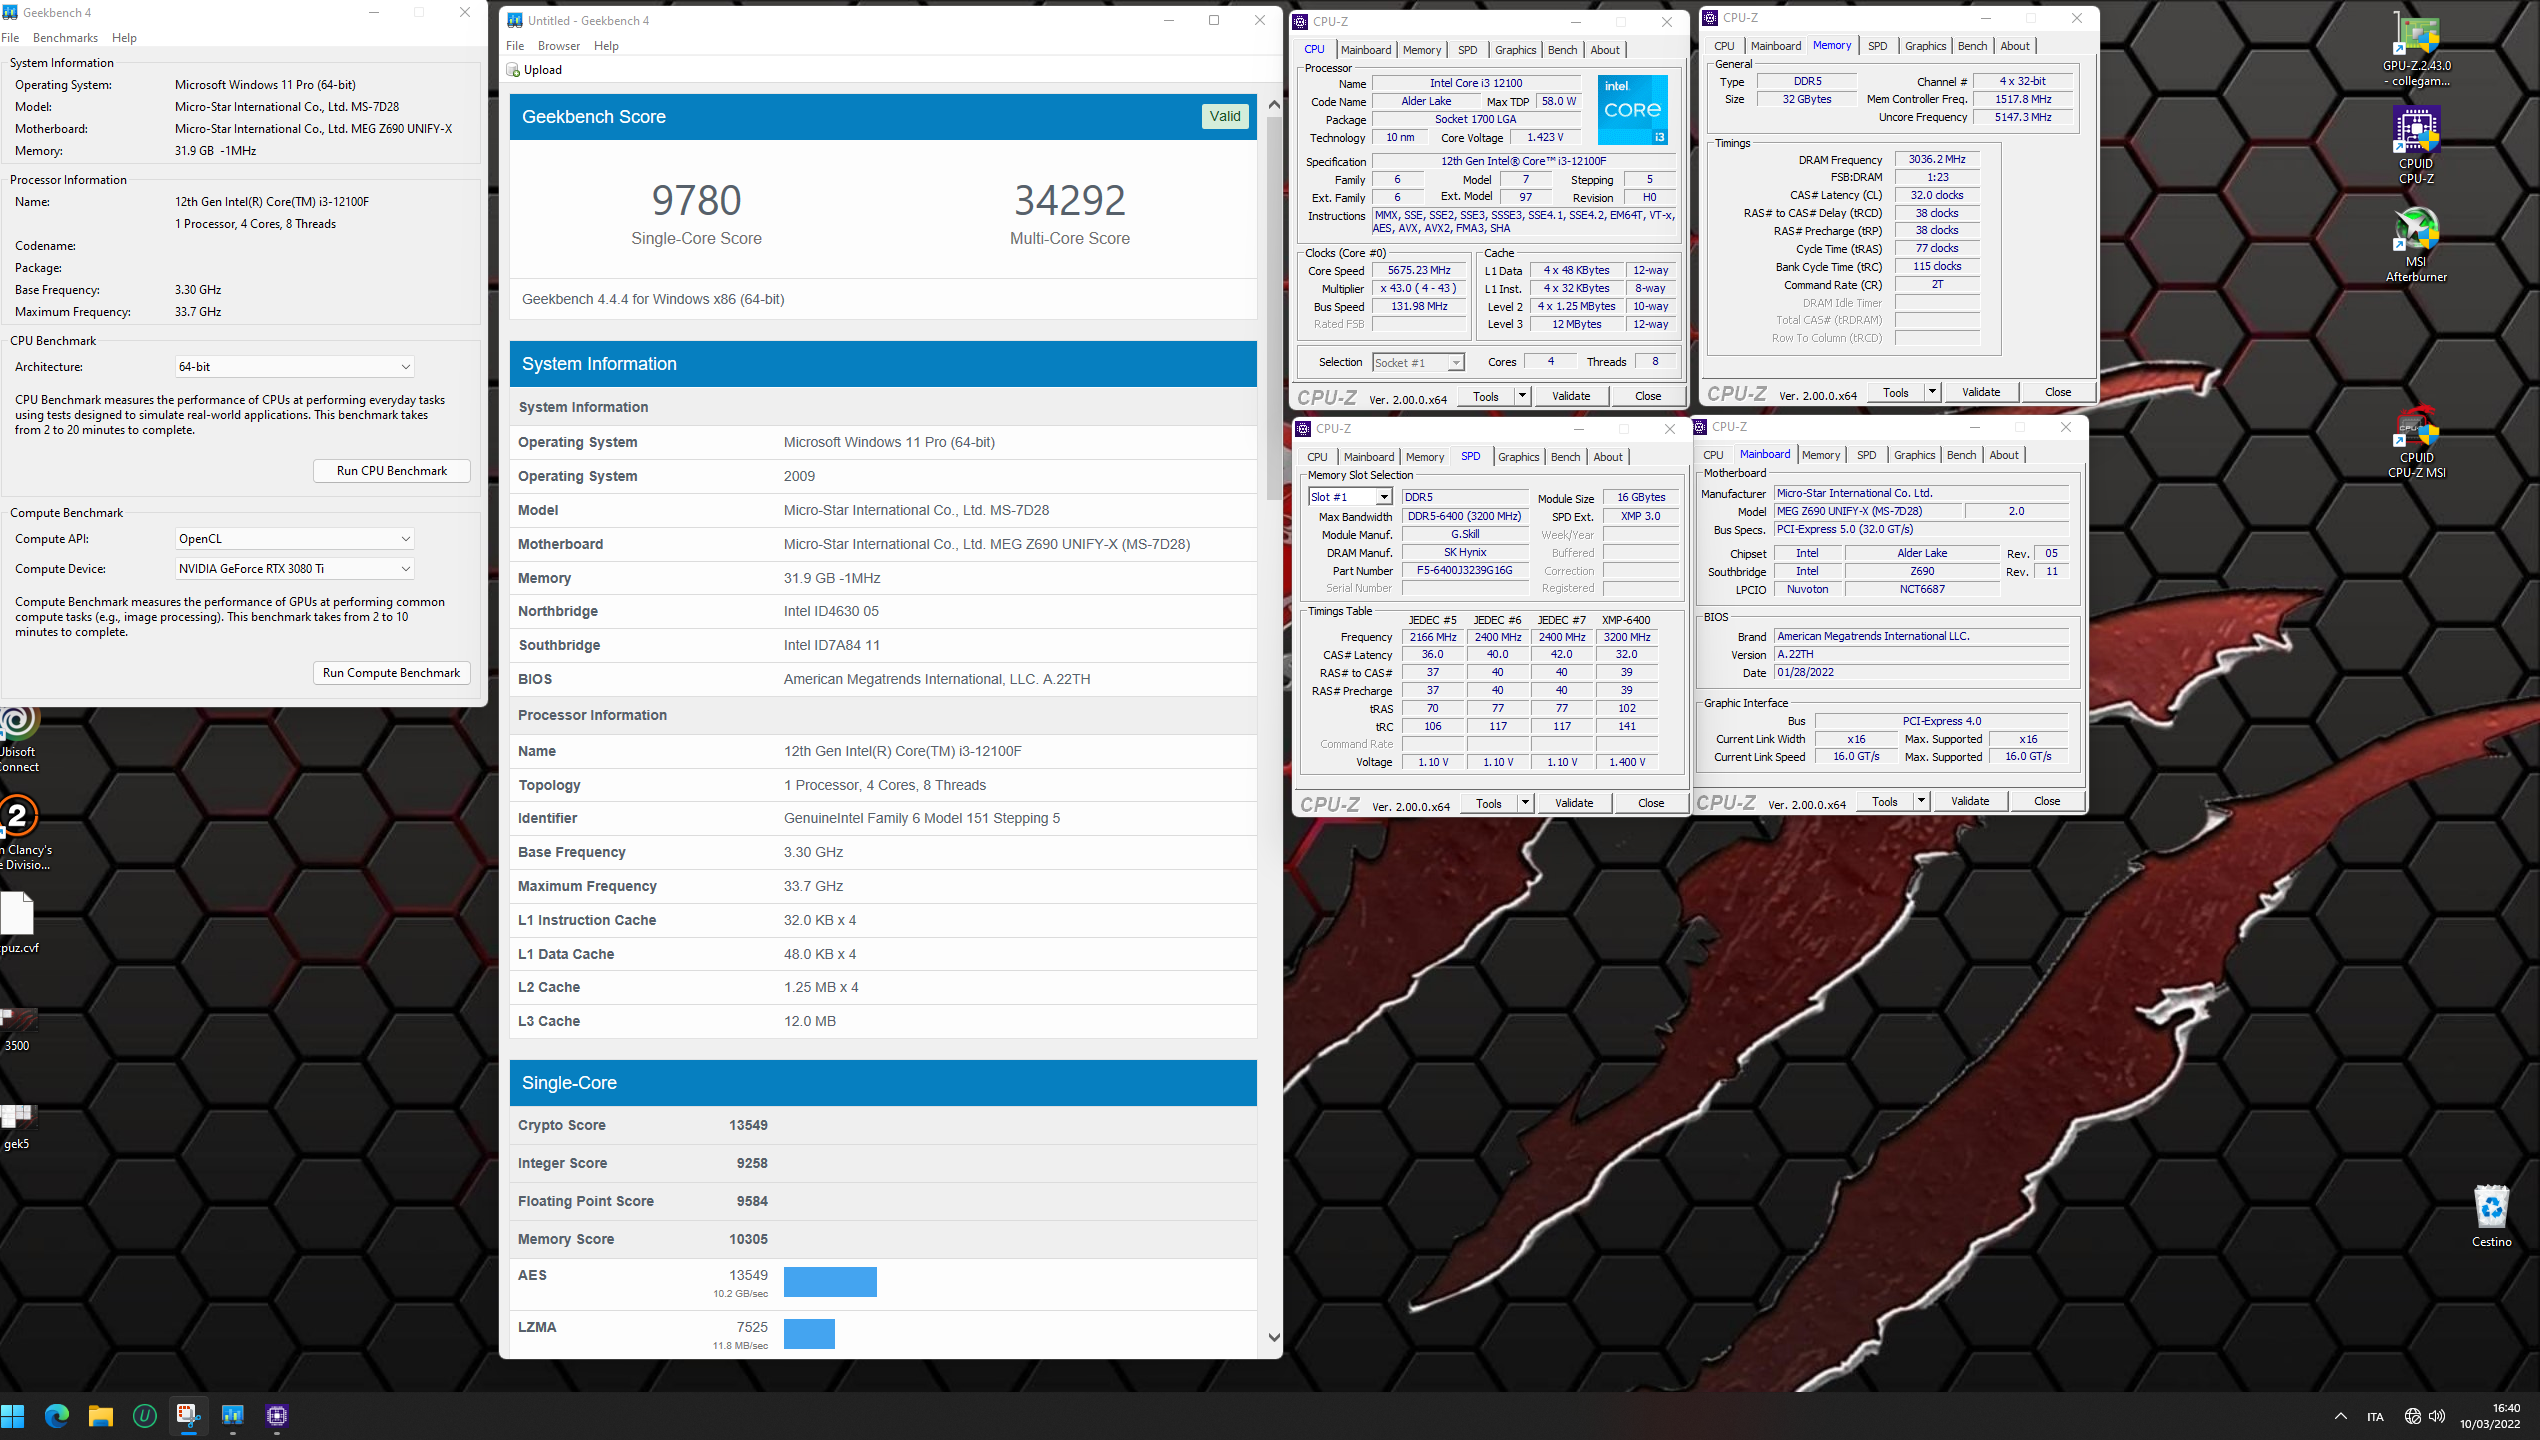Viewport: 2540px width, 1440px height.
Task: Open Browser menu in Untitled Geekbench window
Action: point(558,46)
